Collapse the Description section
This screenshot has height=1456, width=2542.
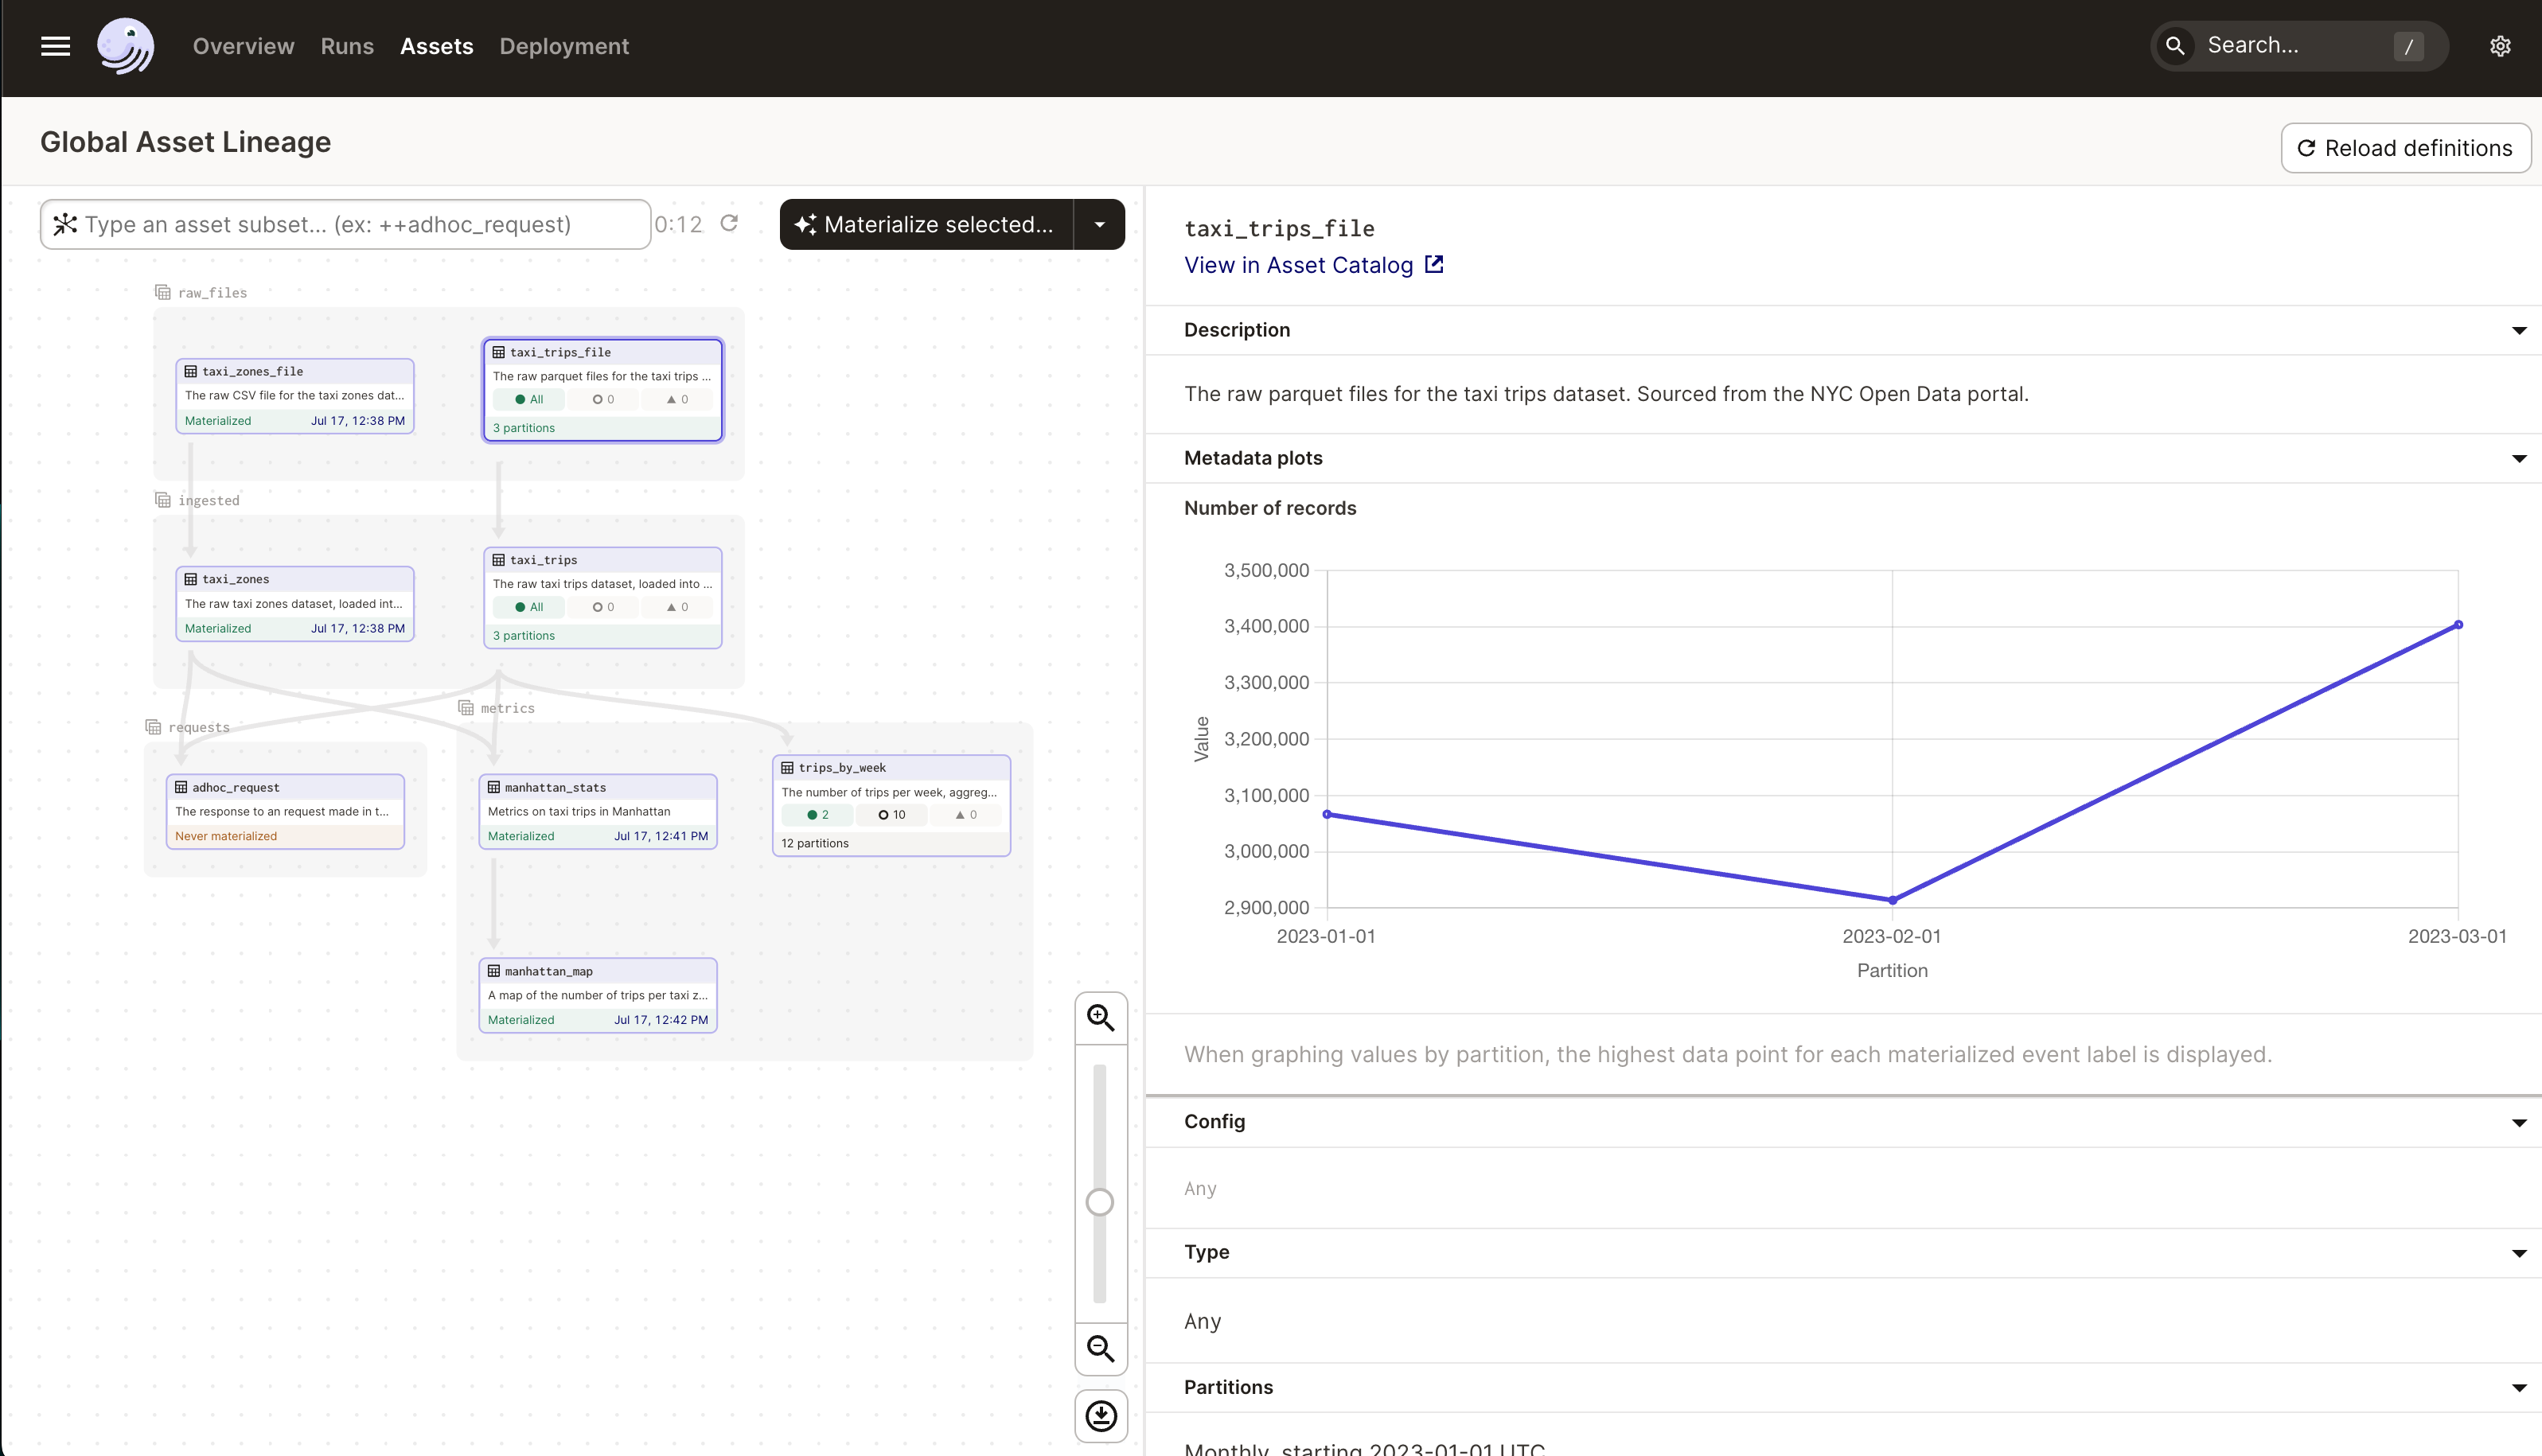[x=2518, y=330]
